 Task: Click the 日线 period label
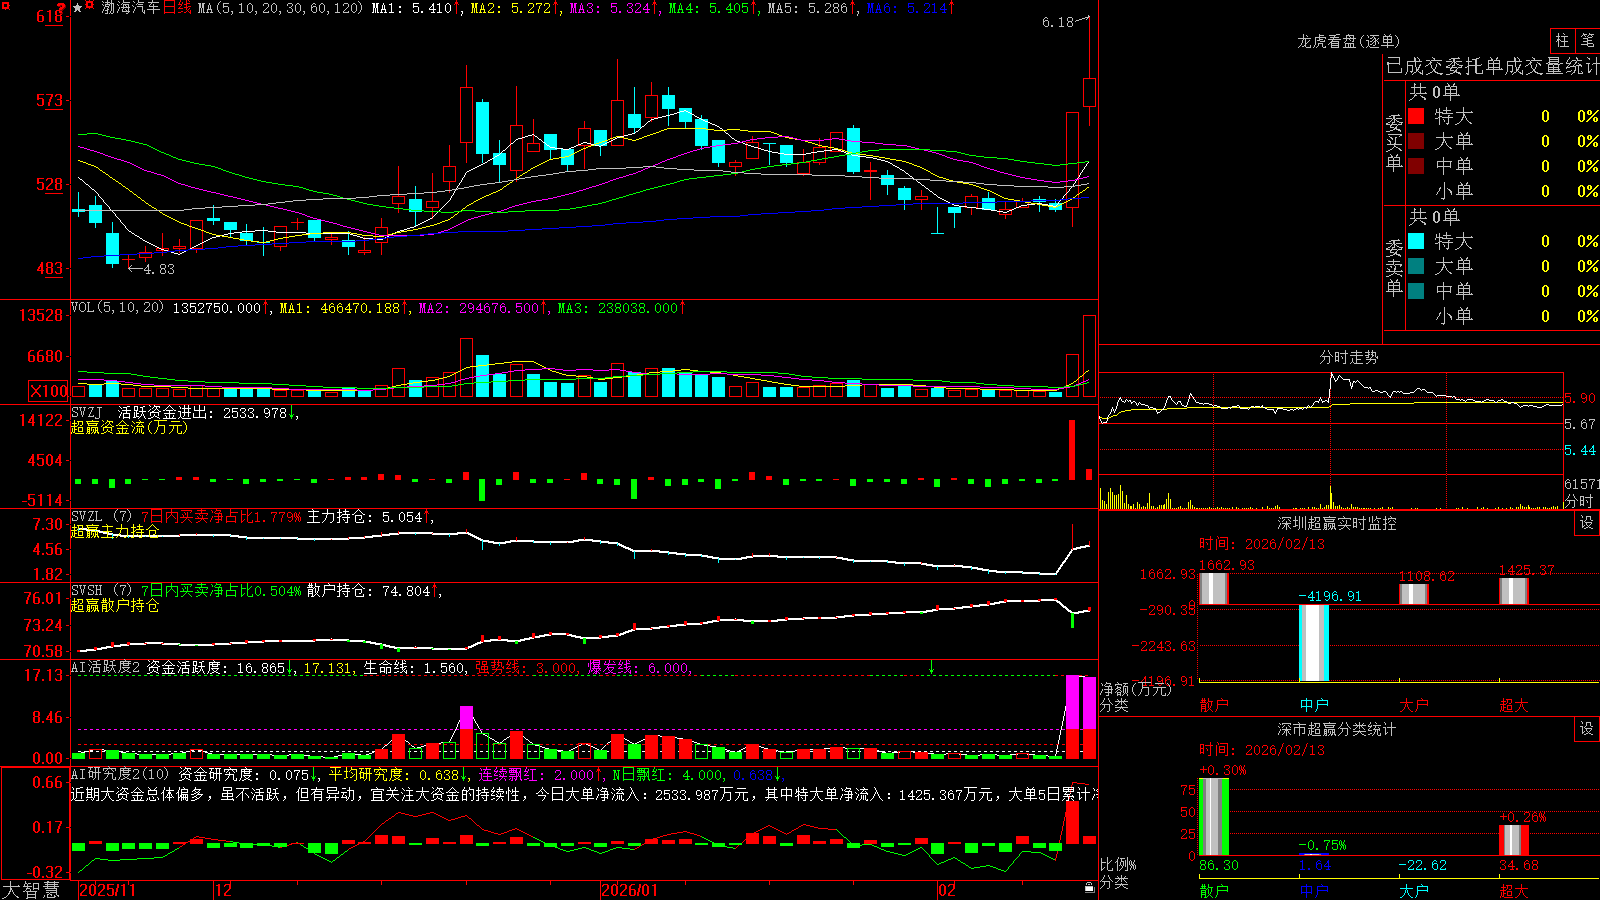176,8
